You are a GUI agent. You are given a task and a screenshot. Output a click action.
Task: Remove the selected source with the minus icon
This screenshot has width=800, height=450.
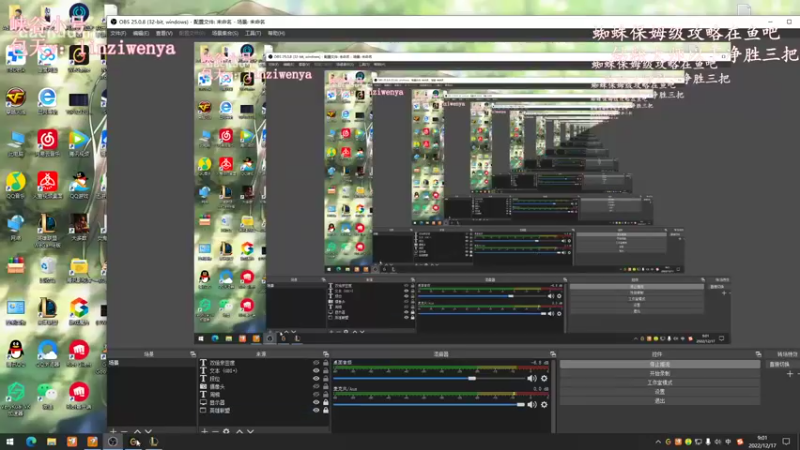click(215, 431)
